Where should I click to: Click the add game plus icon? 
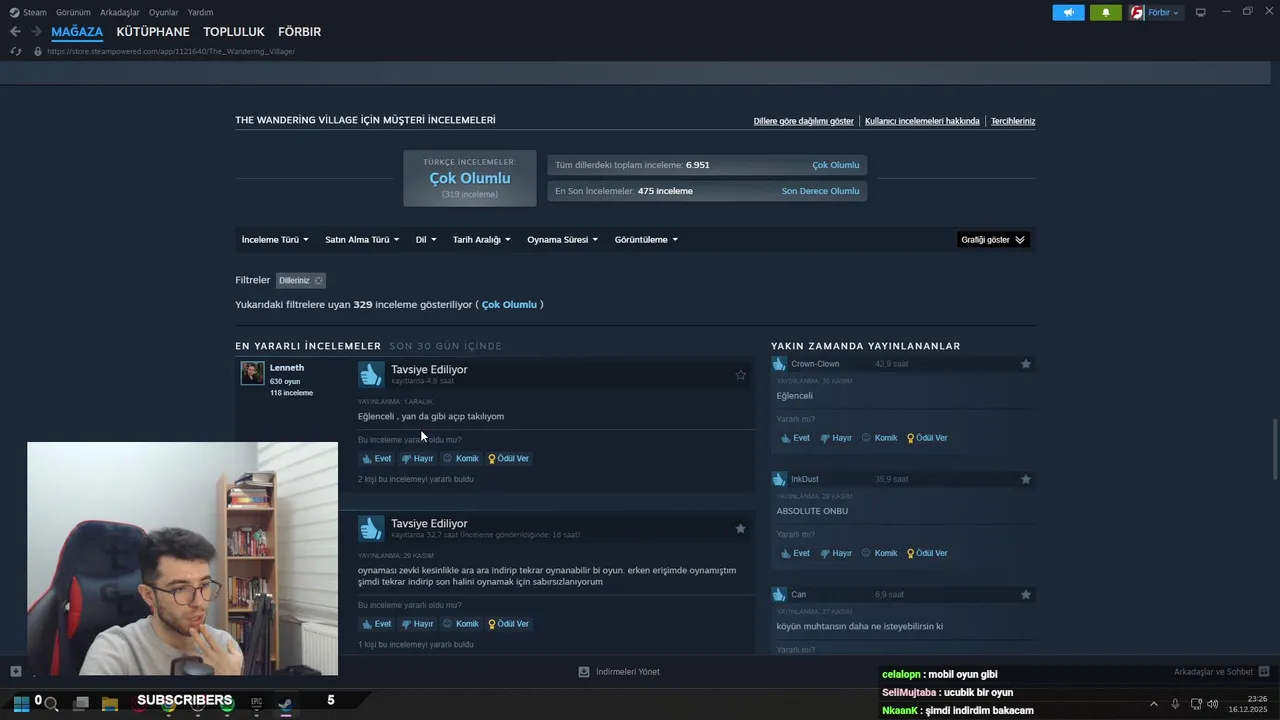(x=15, y=671)
